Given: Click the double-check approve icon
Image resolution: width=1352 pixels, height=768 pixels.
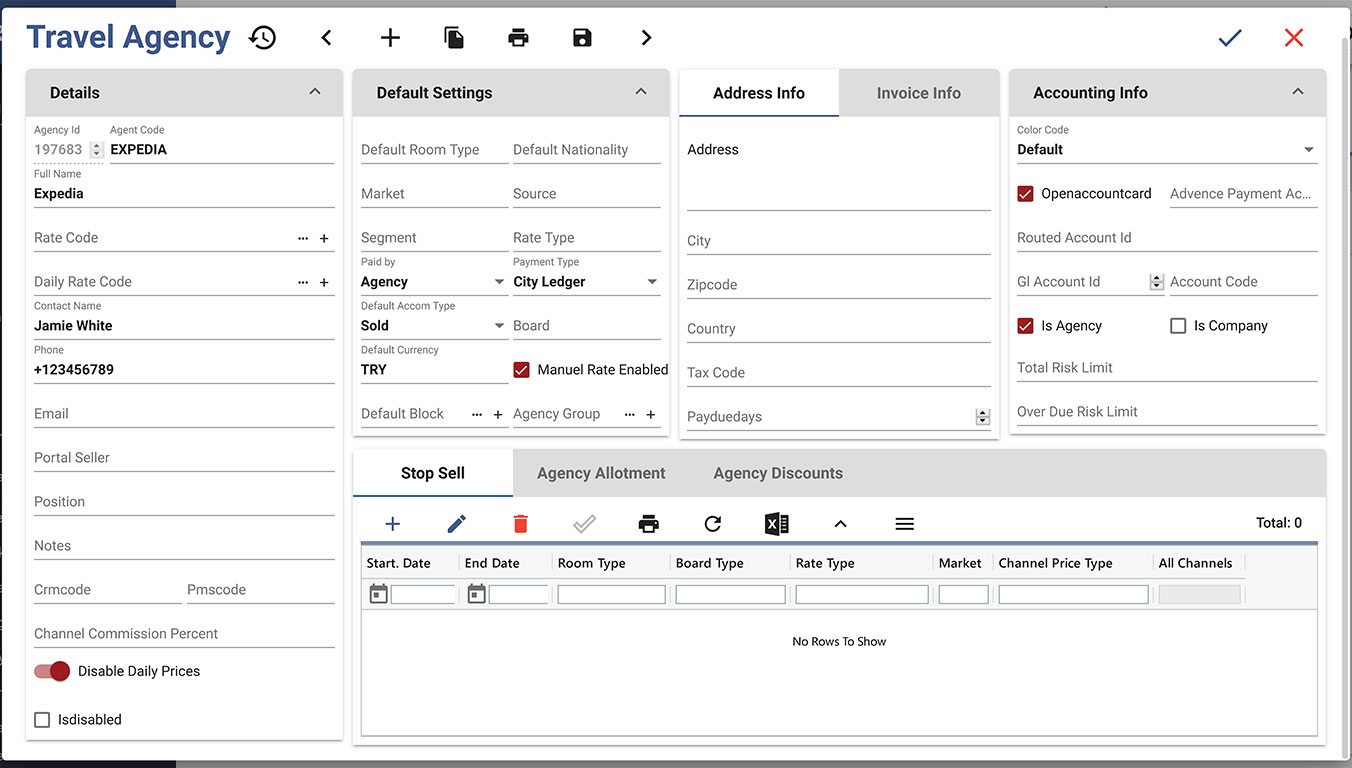Looking at the screenshot, I should pyautogui.click(x=585, y=524).
